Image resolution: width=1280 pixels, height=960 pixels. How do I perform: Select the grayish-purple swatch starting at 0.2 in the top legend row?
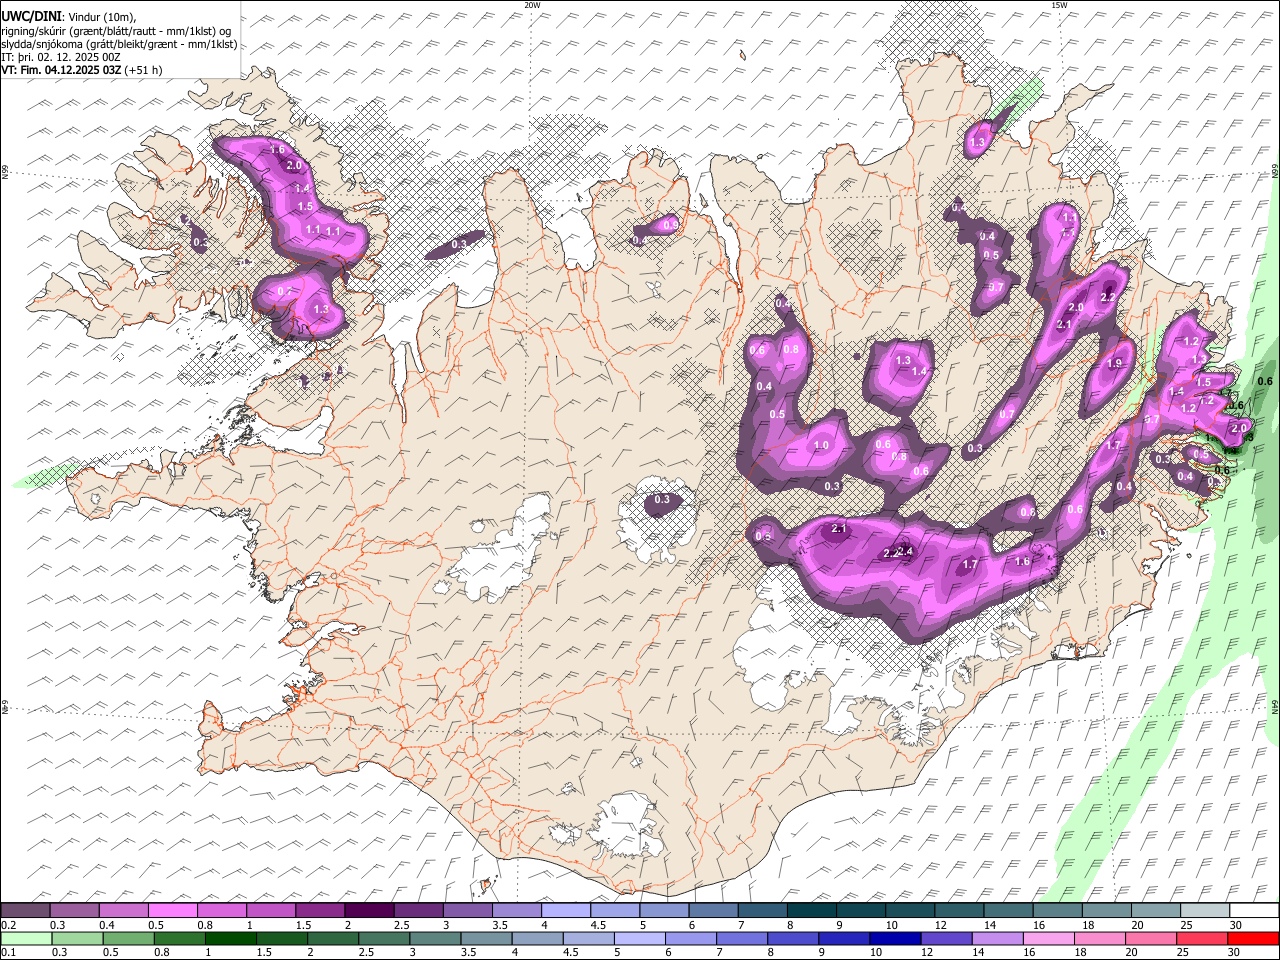[25, 910]
